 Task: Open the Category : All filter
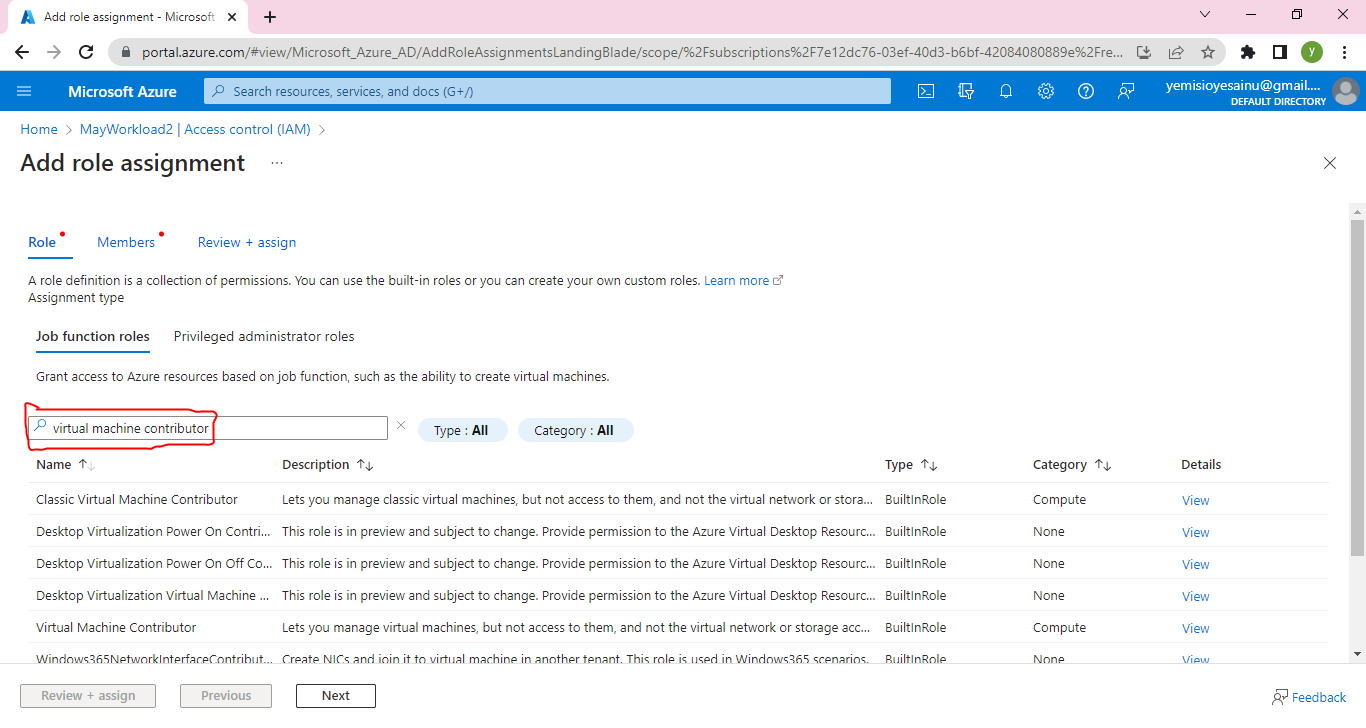575,430
